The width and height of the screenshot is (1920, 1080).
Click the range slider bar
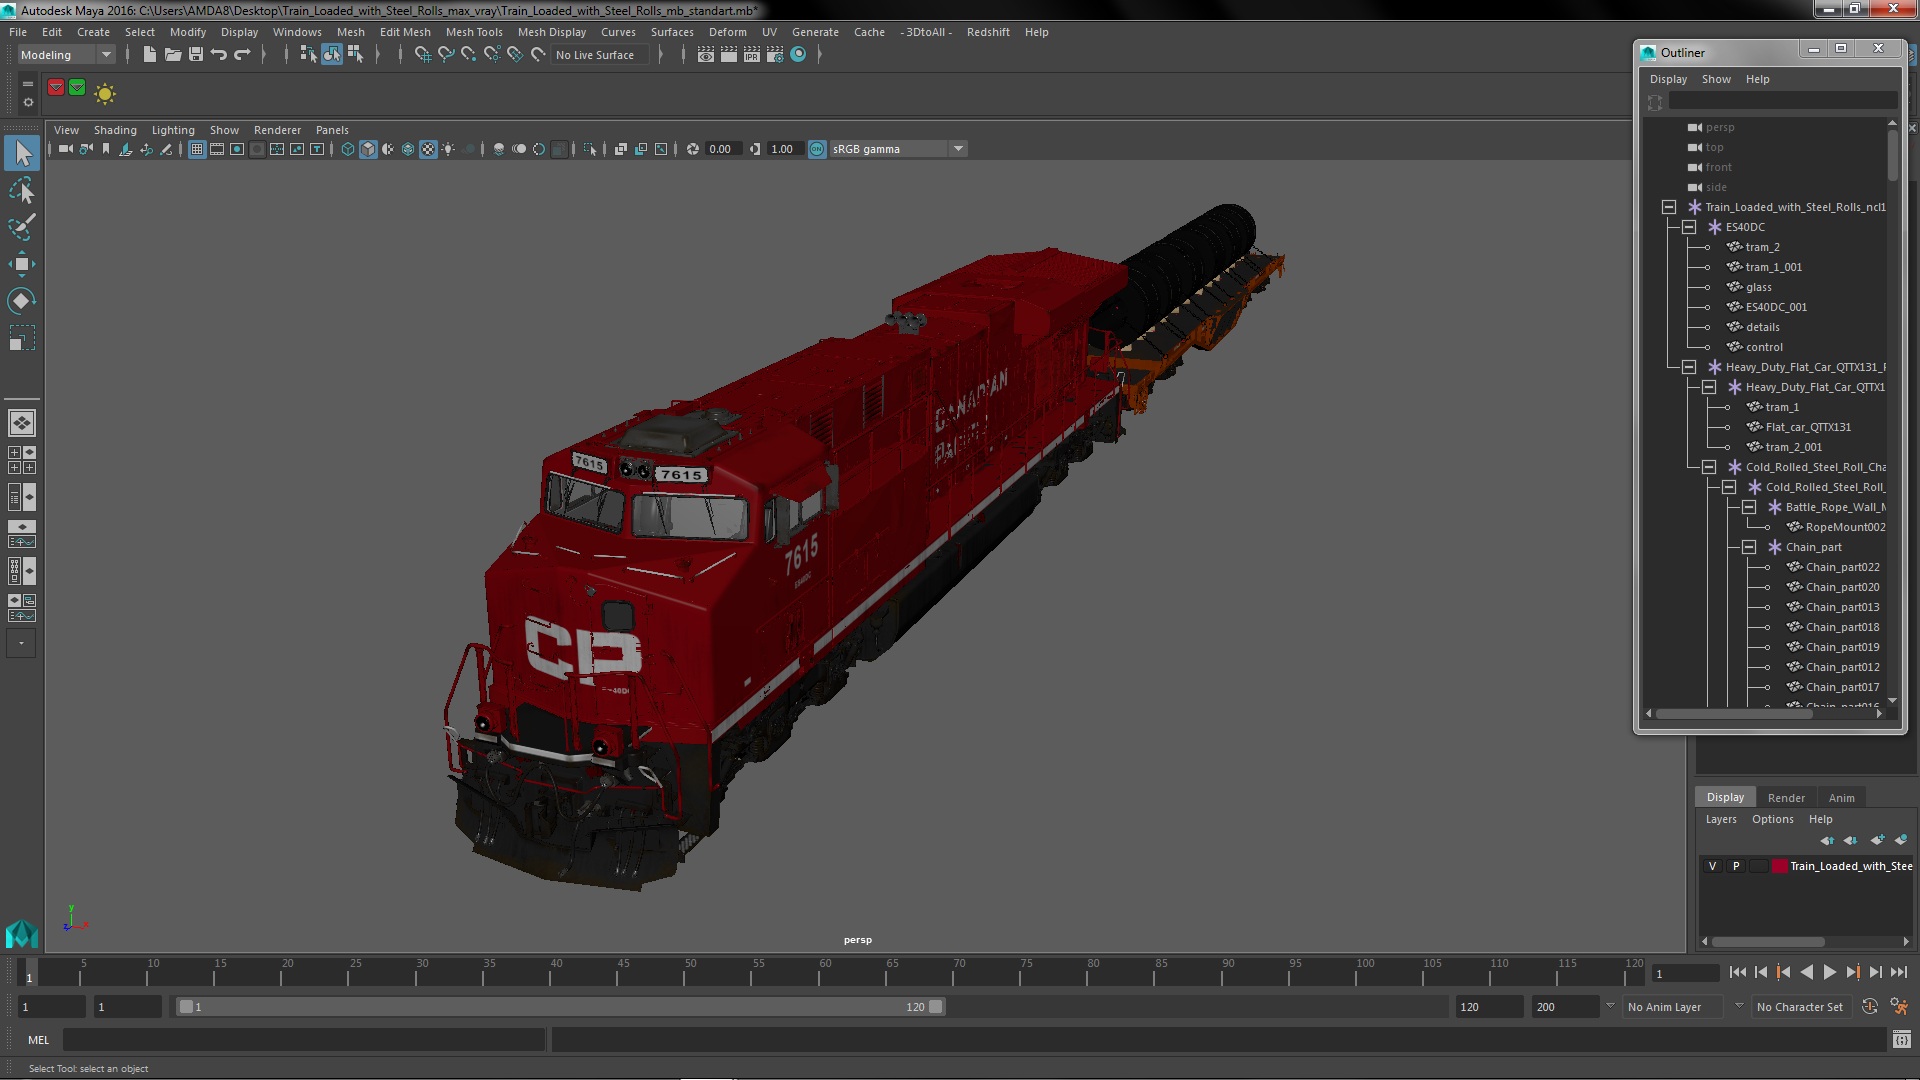coord(560,1007)
